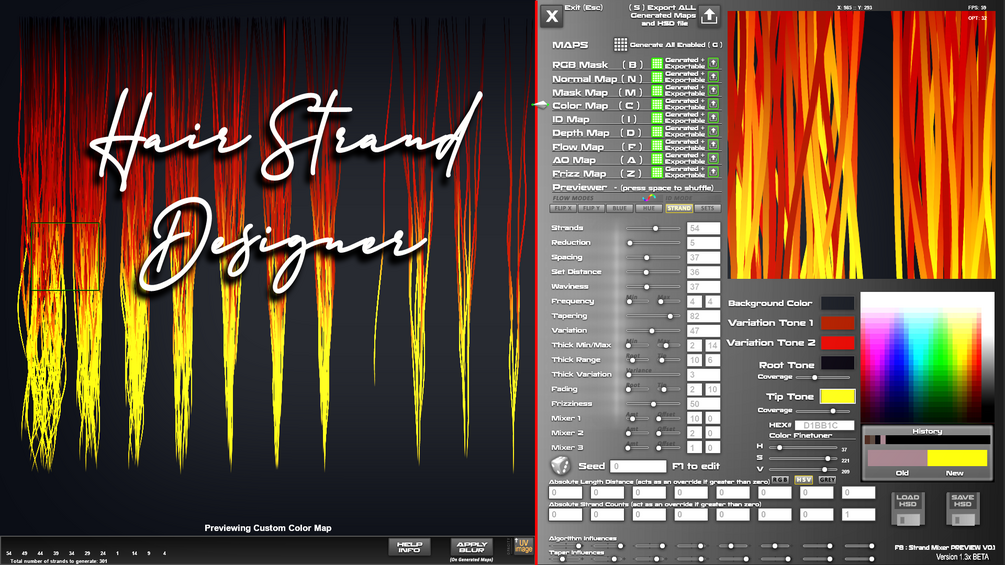Click the Generate All Enabled grid icon
The height and width of the screenshot is (565, 1005).
click(x=620, y=44)
